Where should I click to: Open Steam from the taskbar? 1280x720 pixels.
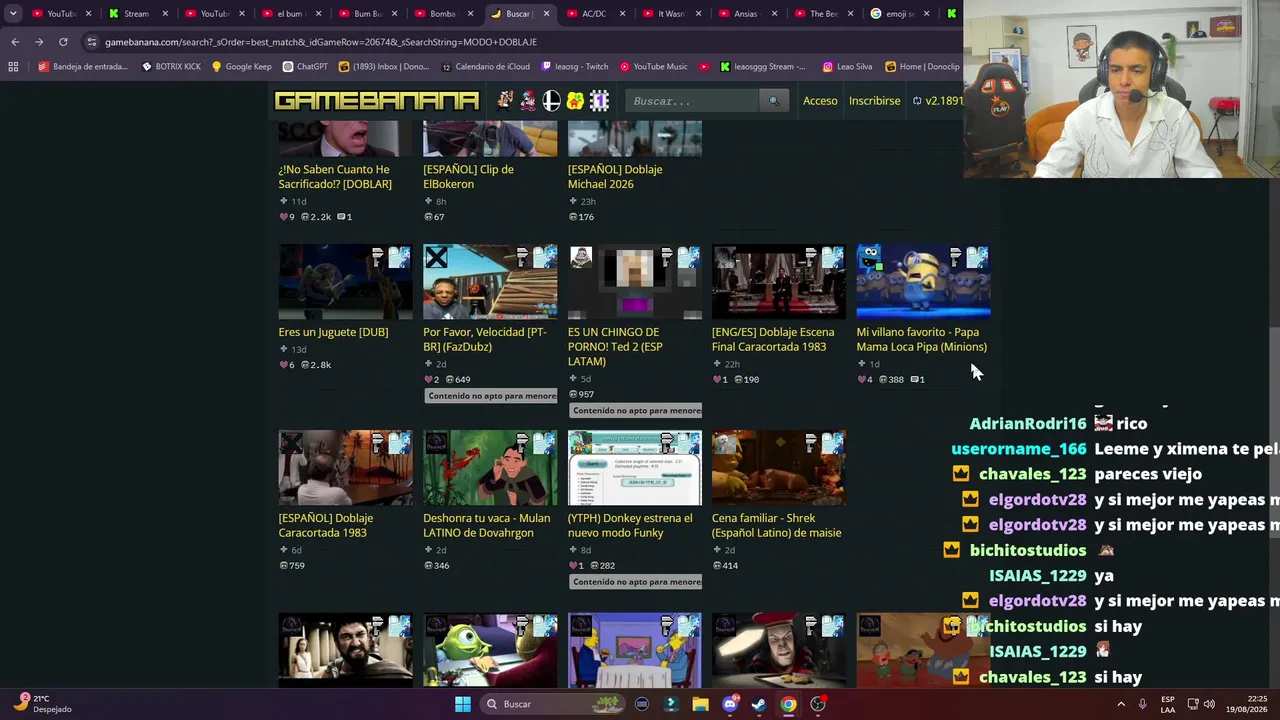coord(759,704)
